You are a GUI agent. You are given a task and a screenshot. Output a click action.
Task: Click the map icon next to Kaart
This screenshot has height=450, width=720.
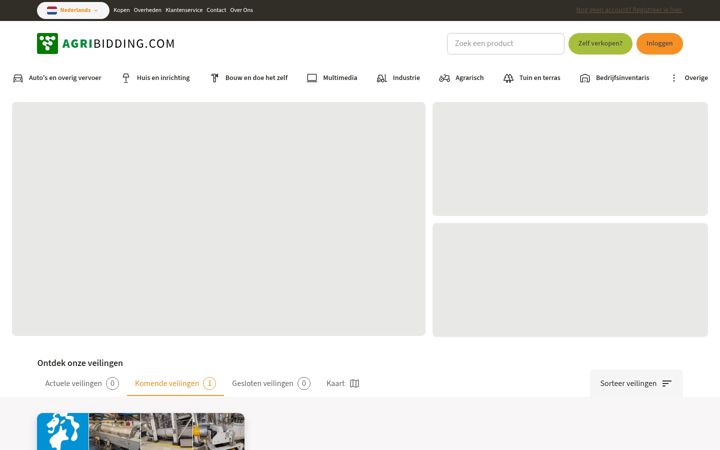click(354, 383)
